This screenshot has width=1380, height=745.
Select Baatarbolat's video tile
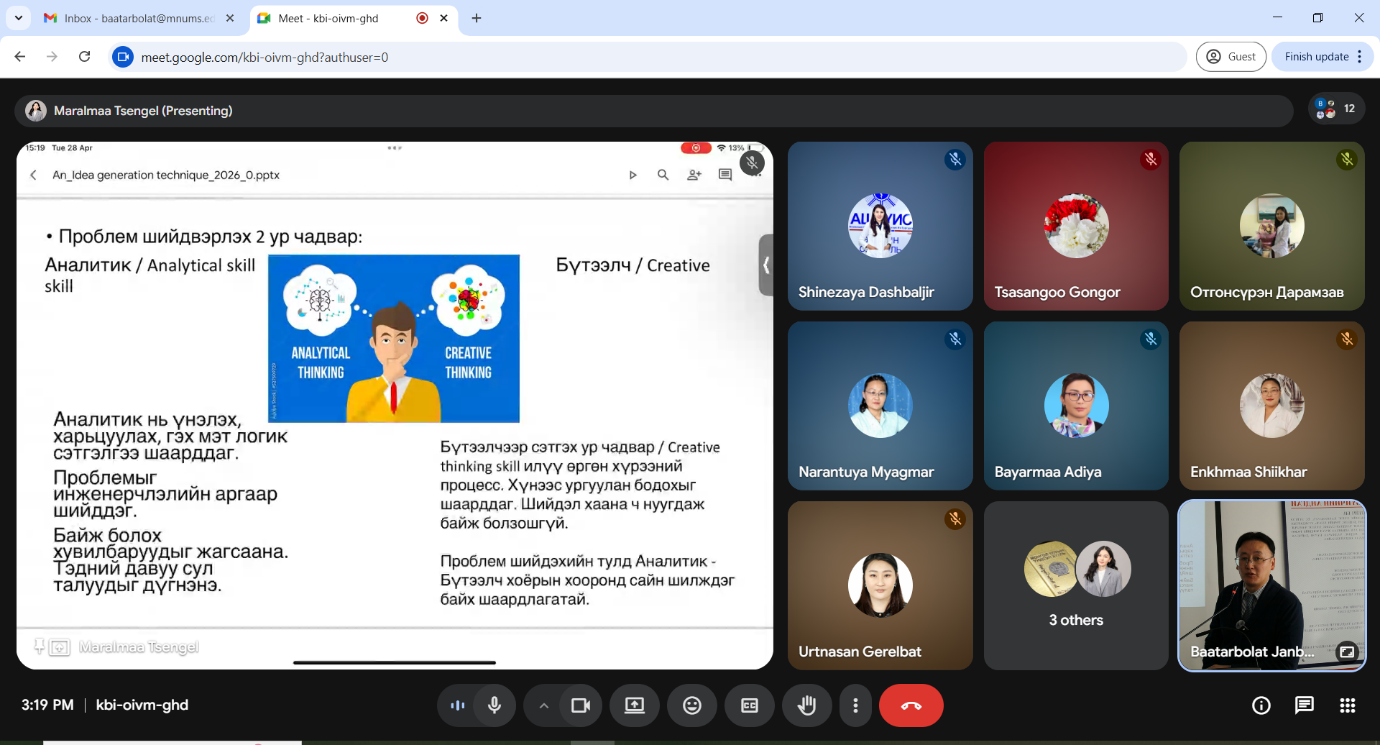tap(1271, 585)
